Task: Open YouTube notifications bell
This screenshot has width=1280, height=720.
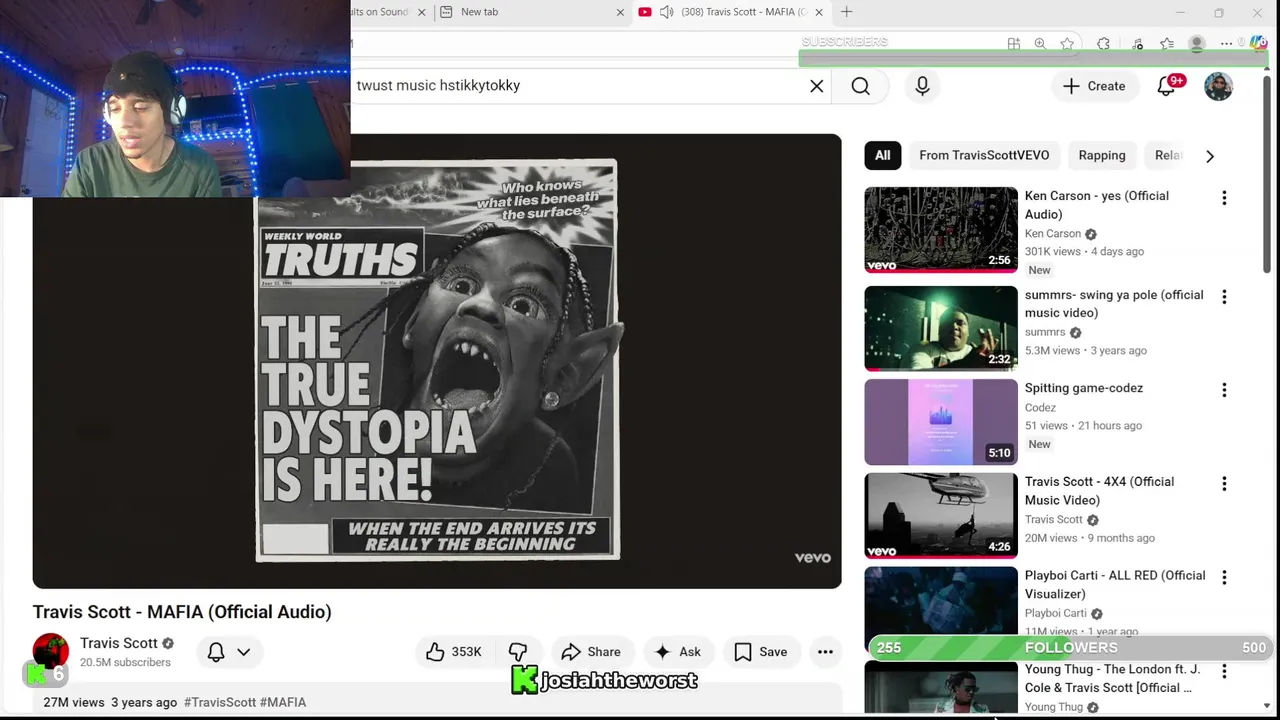Action: pos(1166,86)
